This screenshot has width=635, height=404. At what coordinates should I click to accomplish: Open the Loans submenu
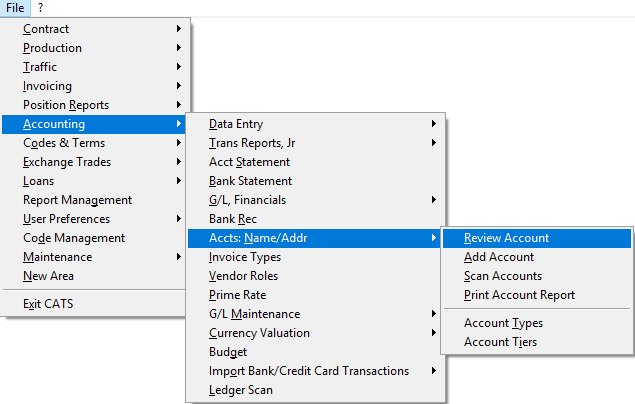pos(94,181)
